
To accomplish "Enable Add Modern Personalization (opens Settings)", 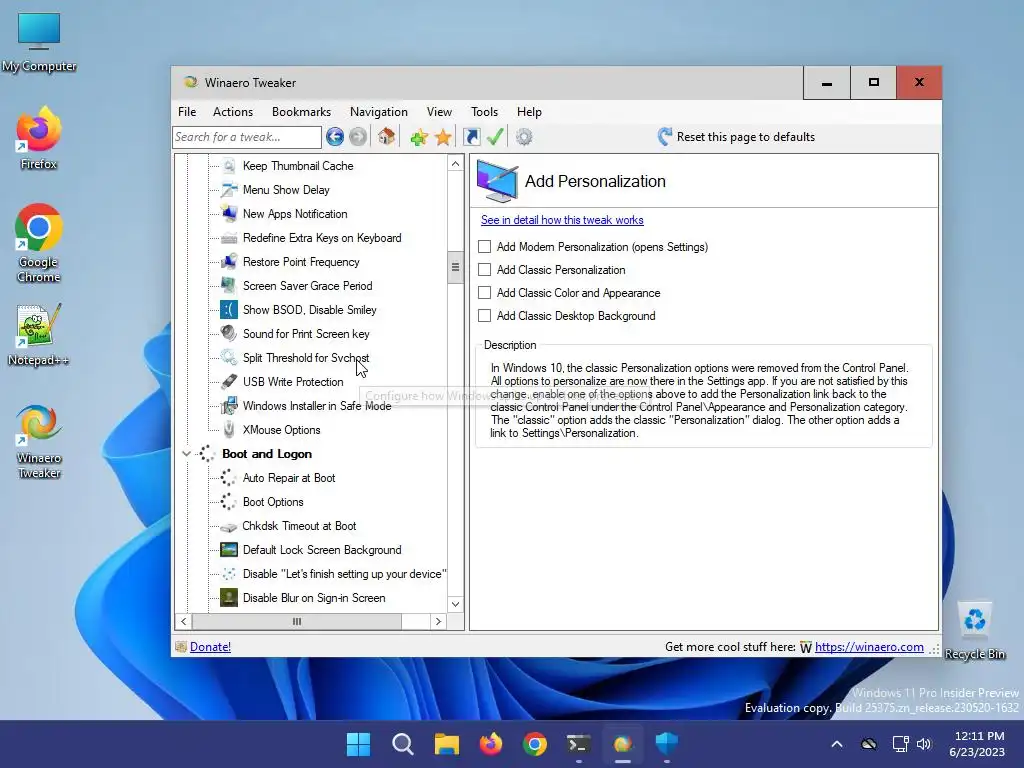I will coord(485,247).
